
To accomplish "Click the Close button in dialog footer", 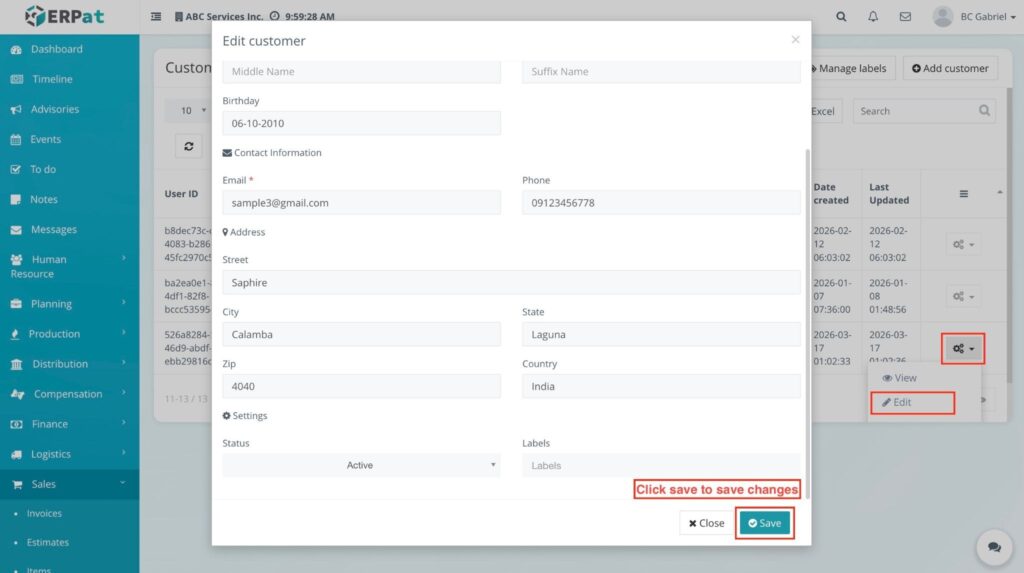I will (x=706, y=523).
